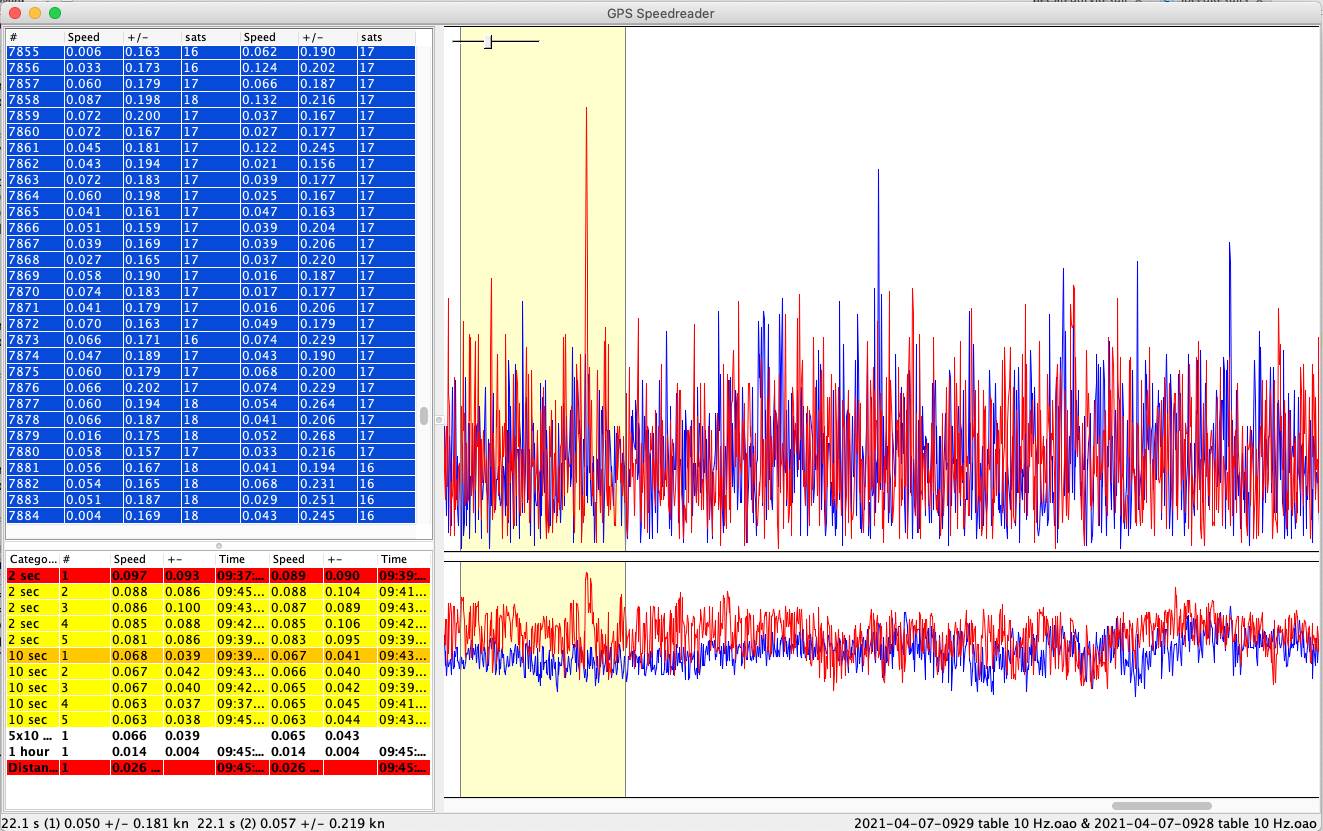Click the data table's vertical scrollbar thumb
This screenshot has height=831, width=1323.
(424, 415)
